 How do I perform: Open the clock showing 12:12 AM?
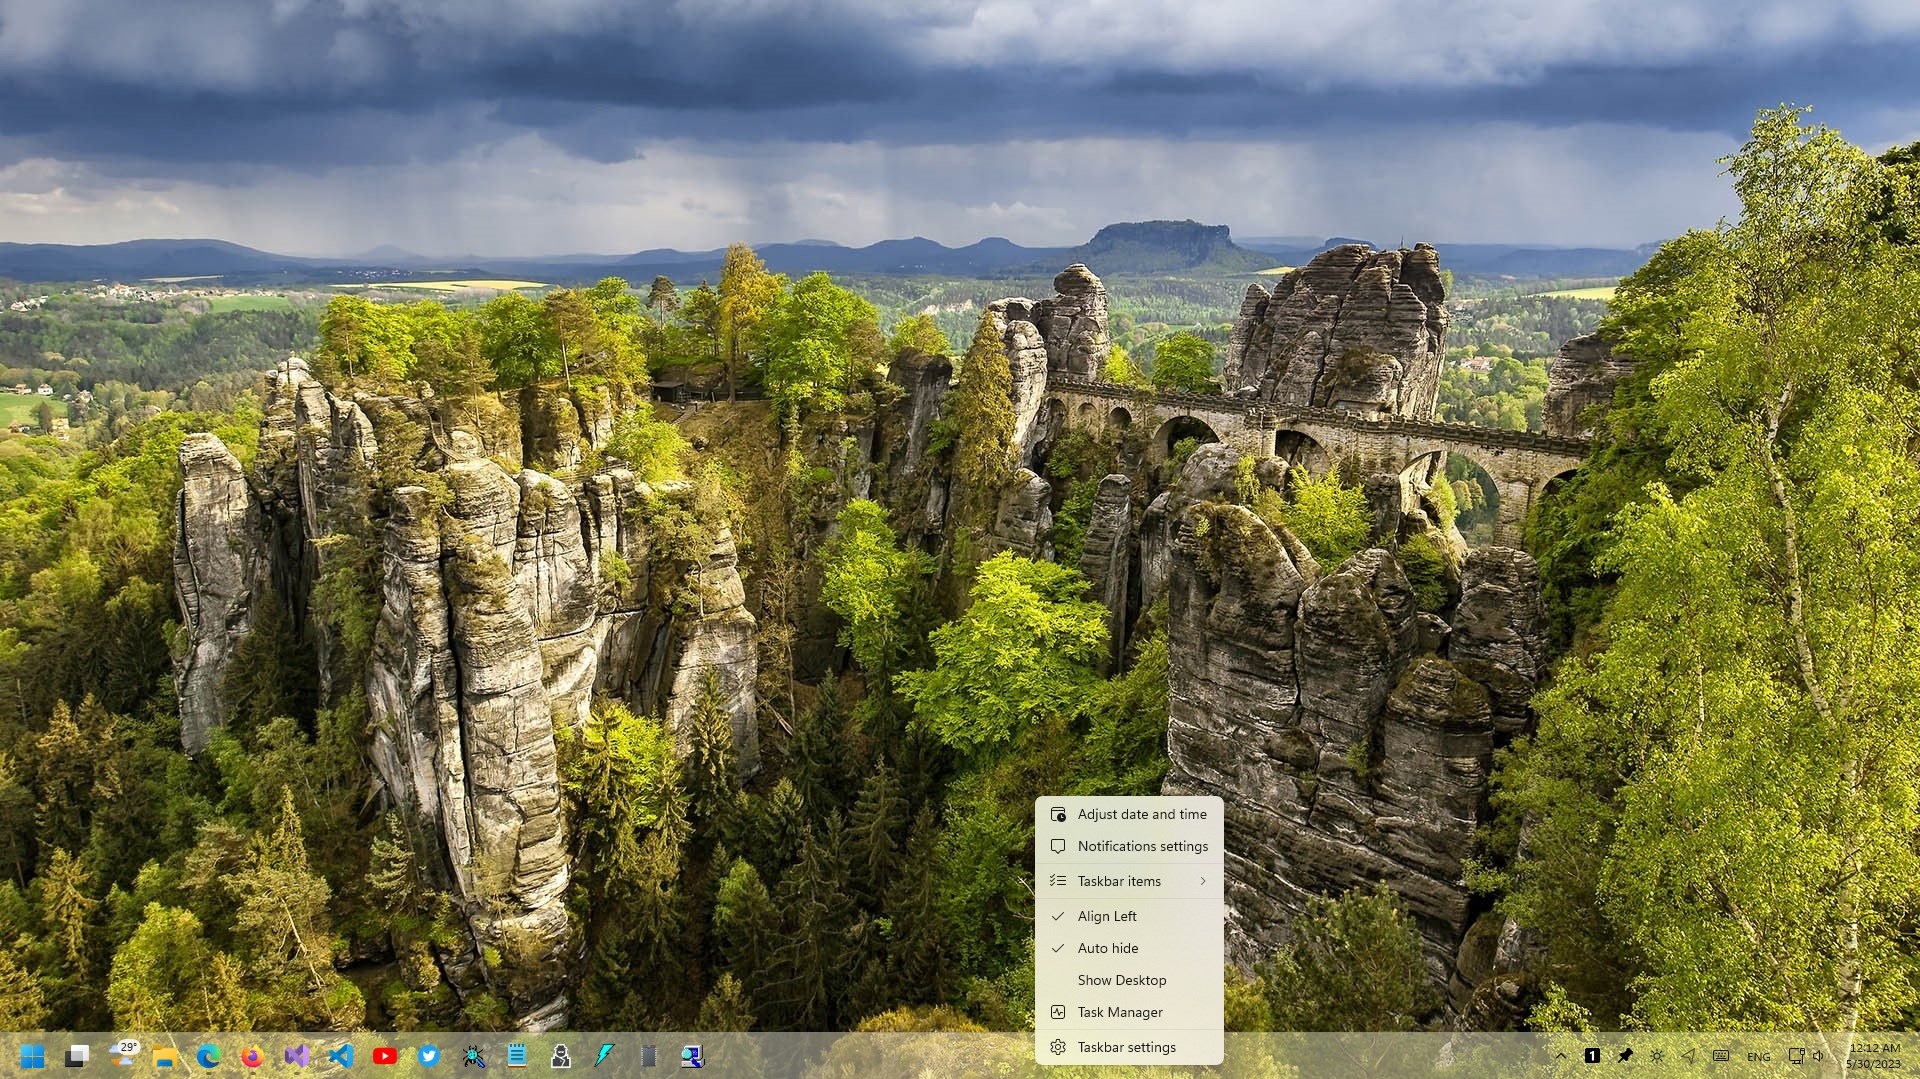1874,1056
